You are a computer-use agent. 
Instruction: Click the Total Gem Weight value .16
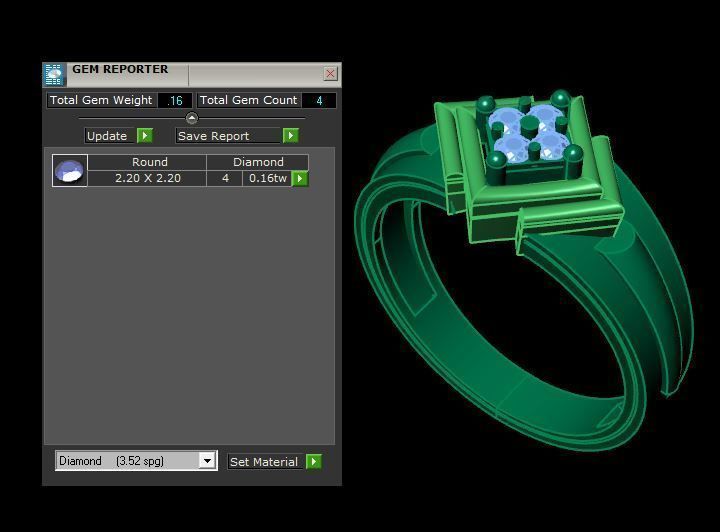pyautogui.click(x=175, y=101)
